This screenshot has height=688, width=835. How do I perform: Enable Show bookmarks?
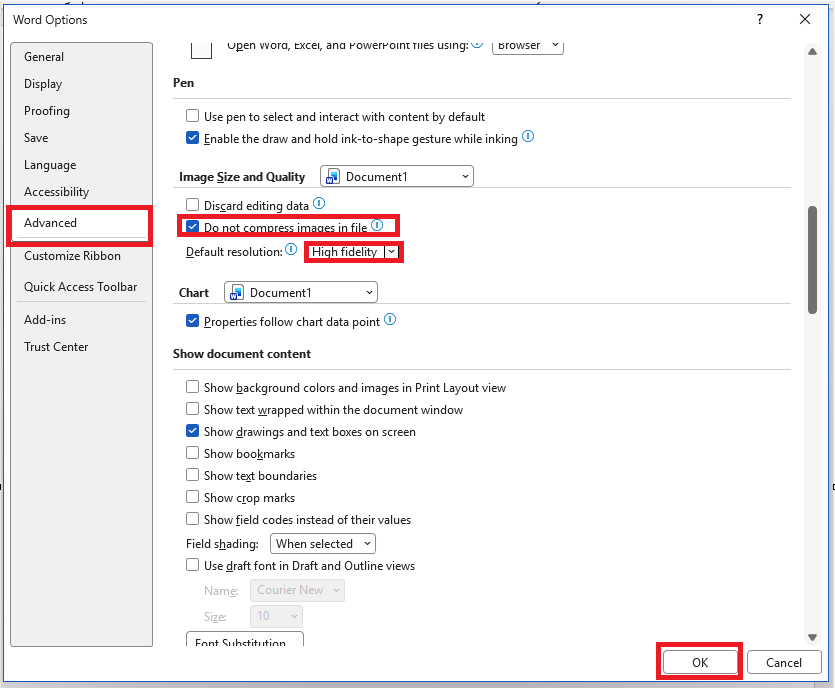pyautogui.click(x=192, y=453)
